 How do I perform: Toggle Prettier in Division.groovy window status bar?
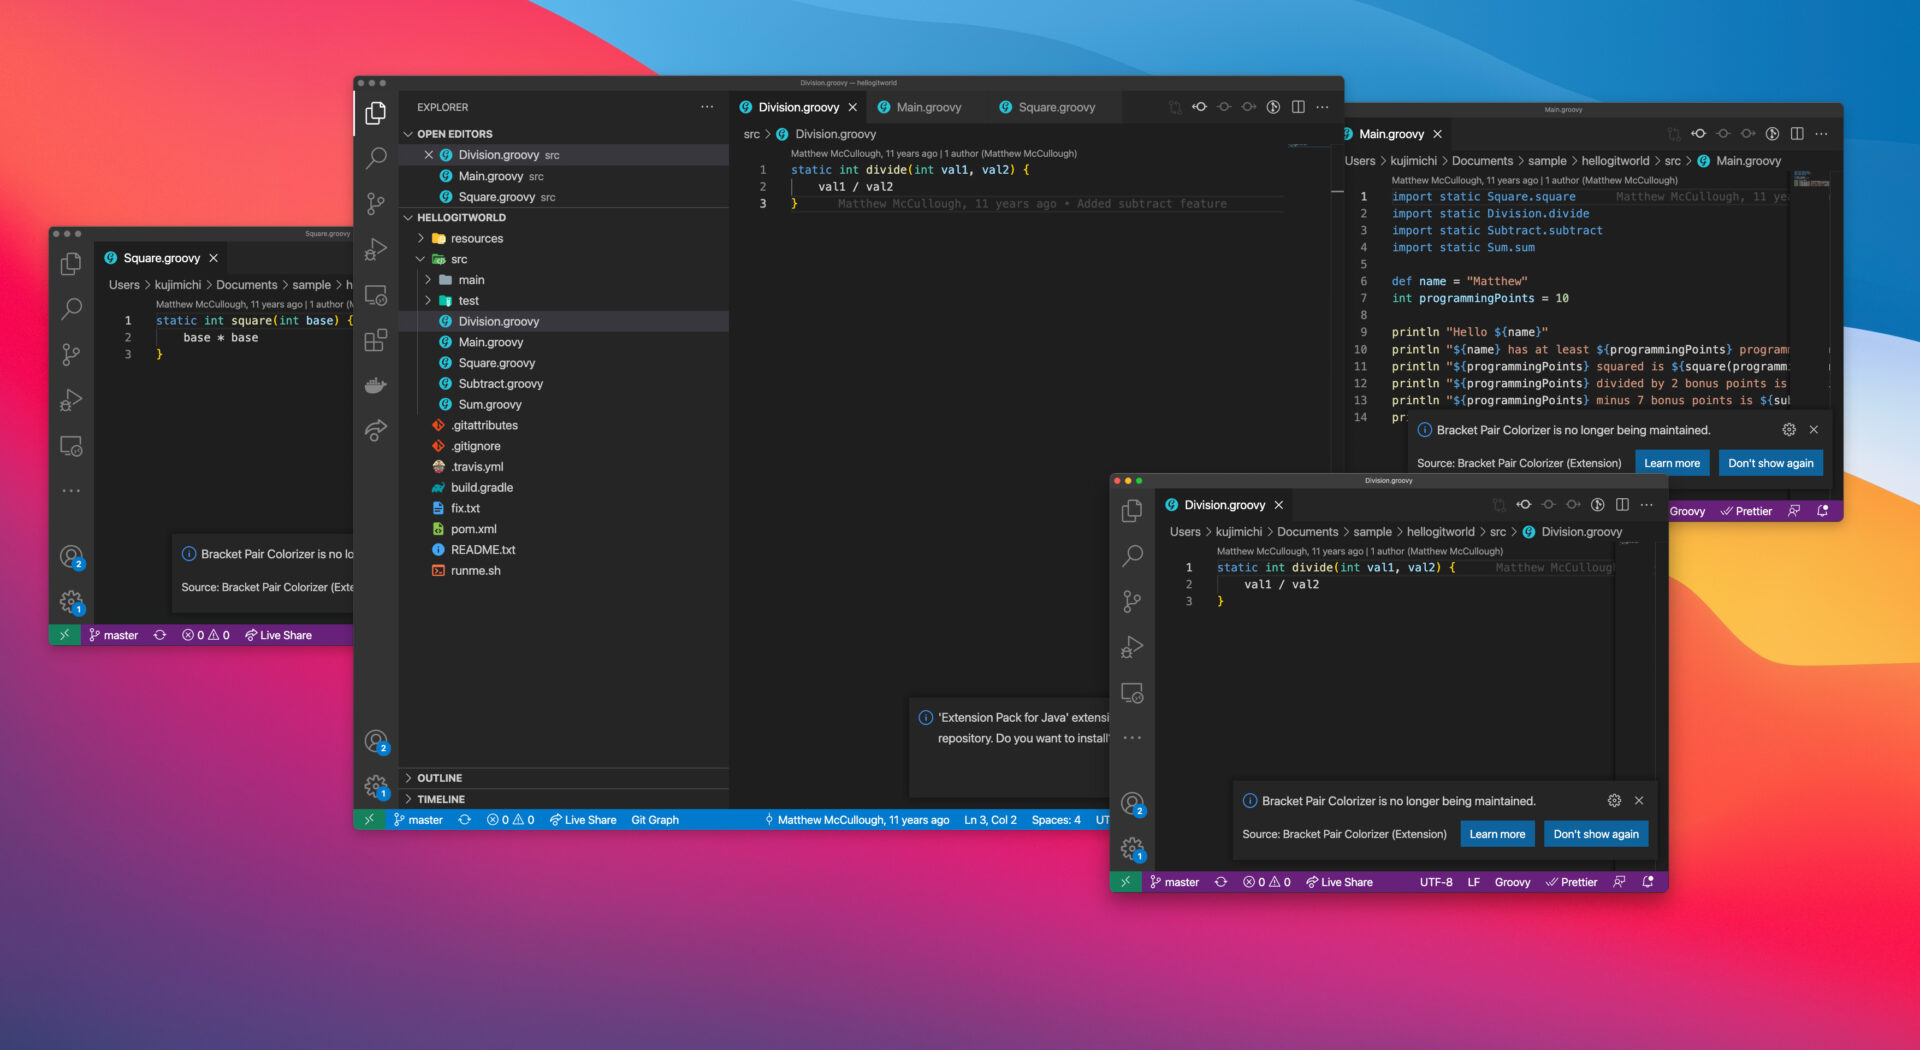1572,882
